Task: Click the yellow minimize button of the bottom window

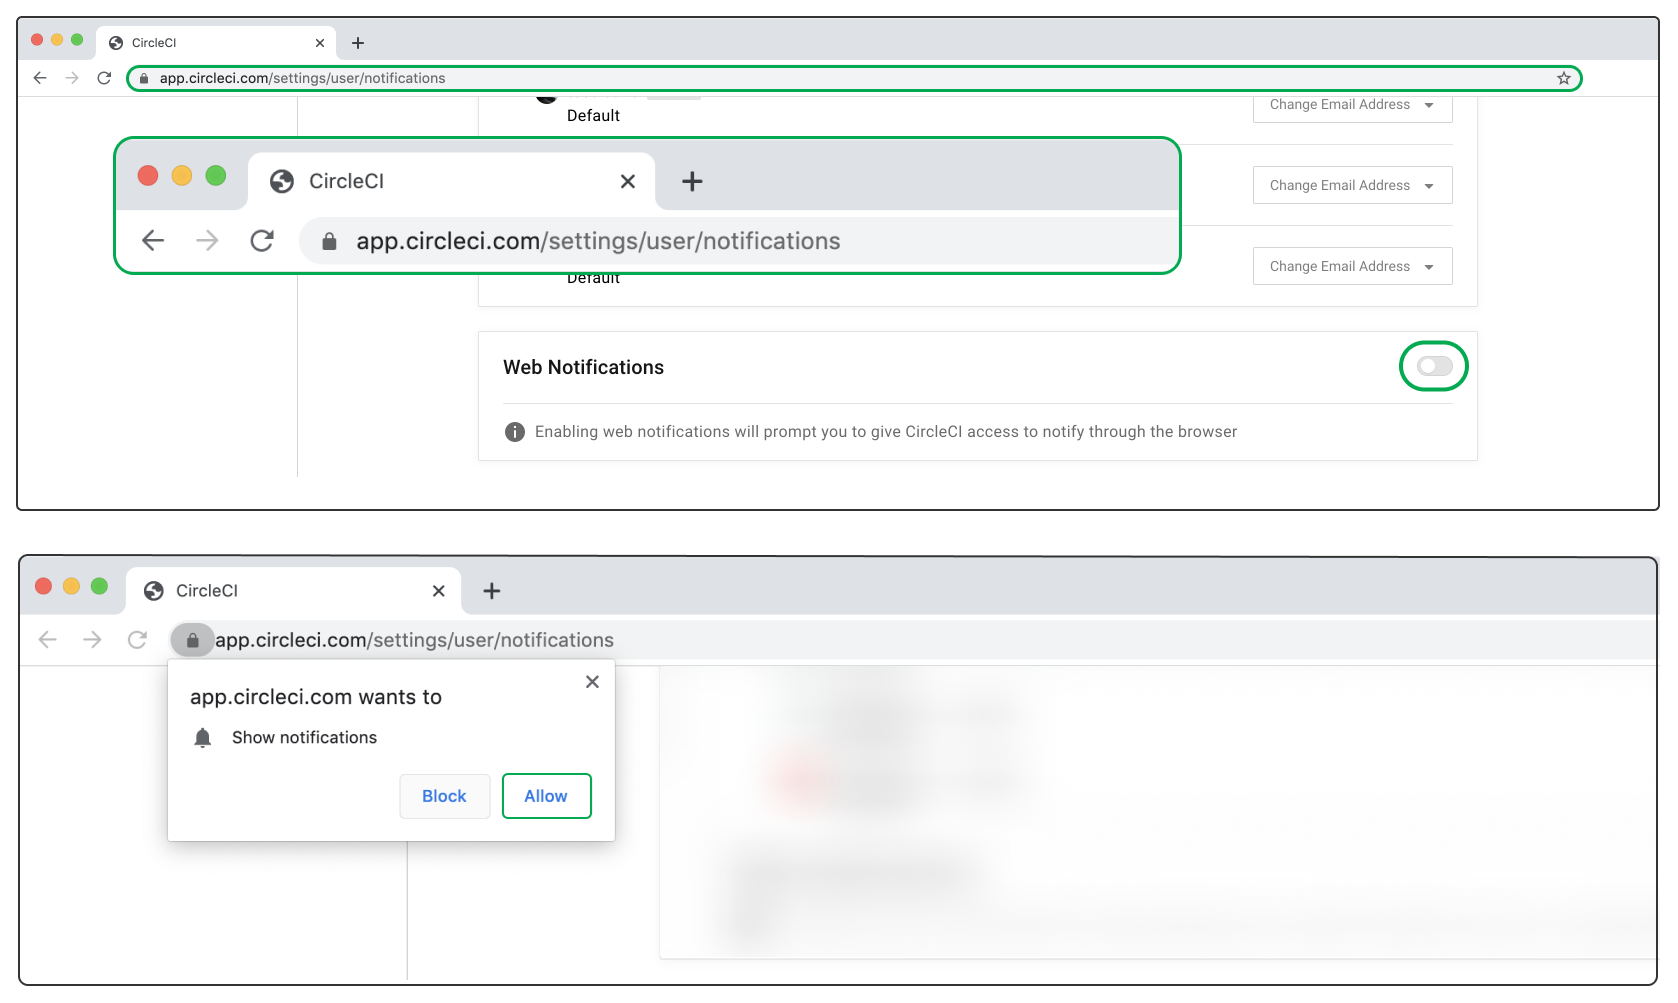Action: click(x=71, y=586)
